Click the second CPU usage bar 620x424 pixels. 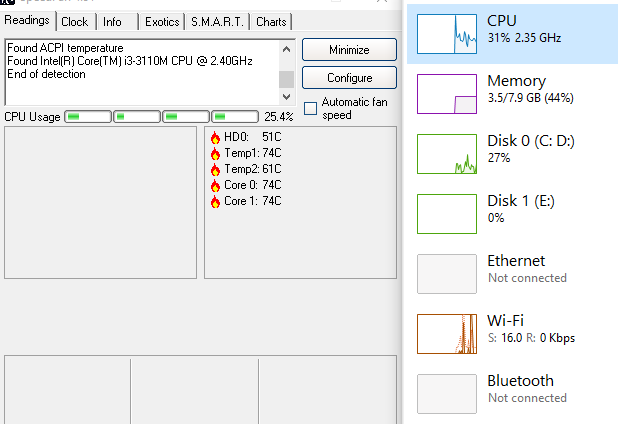click(137, 117)
